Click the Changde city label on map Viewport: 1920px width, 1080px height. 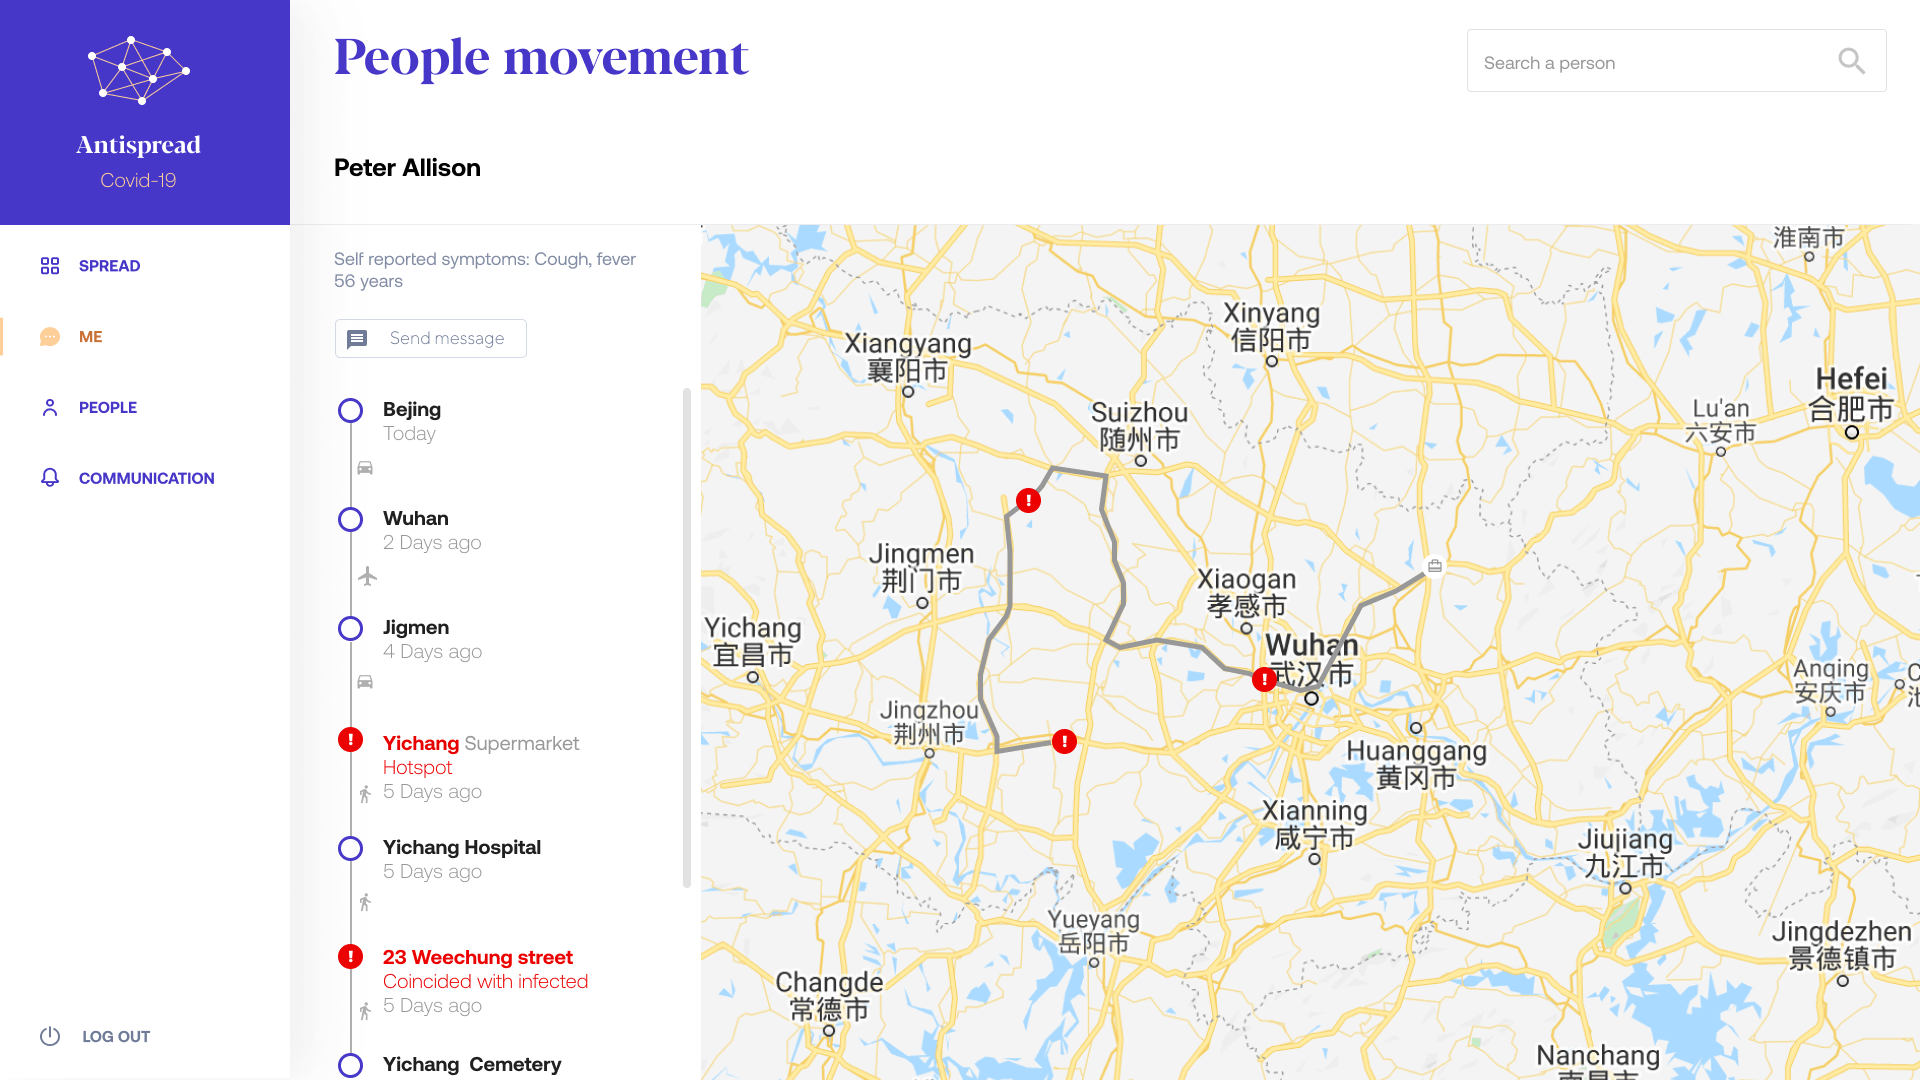[829, 996]
